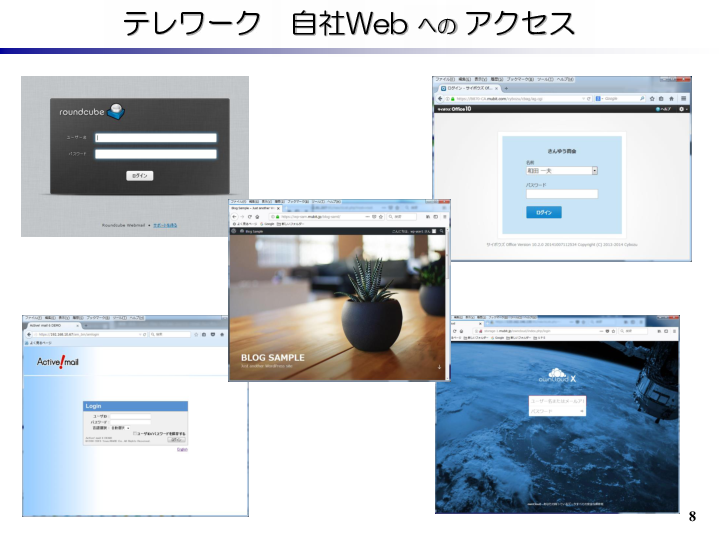
Task: Click the blue ログイン button in Cybozu Office
Action: pos(543,212)
